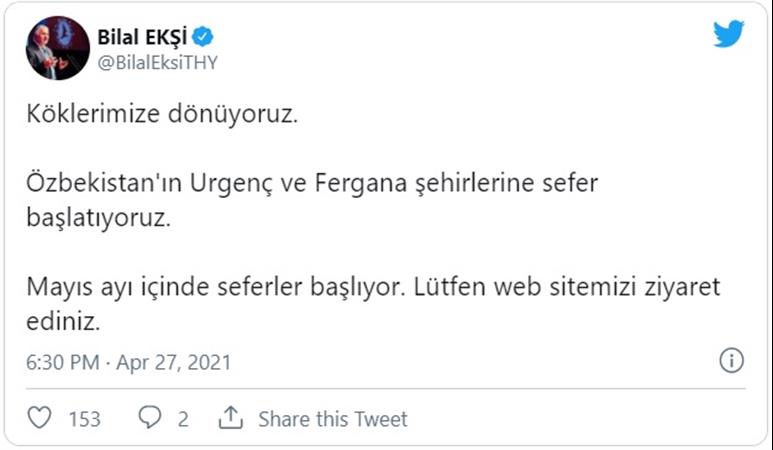Click the word "başlatıyoruz." in the tweet
Viewport: 773px width, 450px height.
(x=99, y=219)
